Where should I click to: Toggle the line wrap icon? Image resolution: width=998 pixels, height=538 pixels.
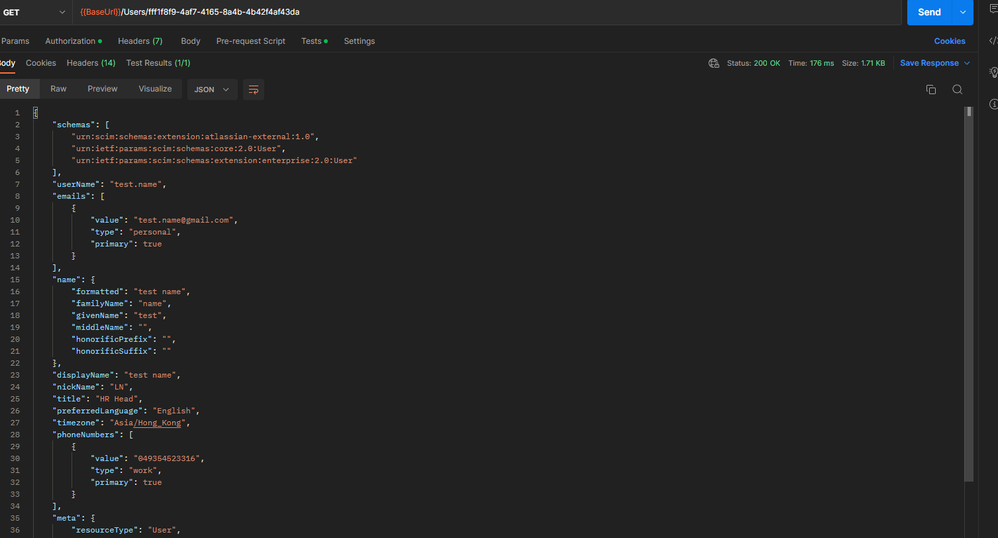pyautogui.click(x=253, y=90)
